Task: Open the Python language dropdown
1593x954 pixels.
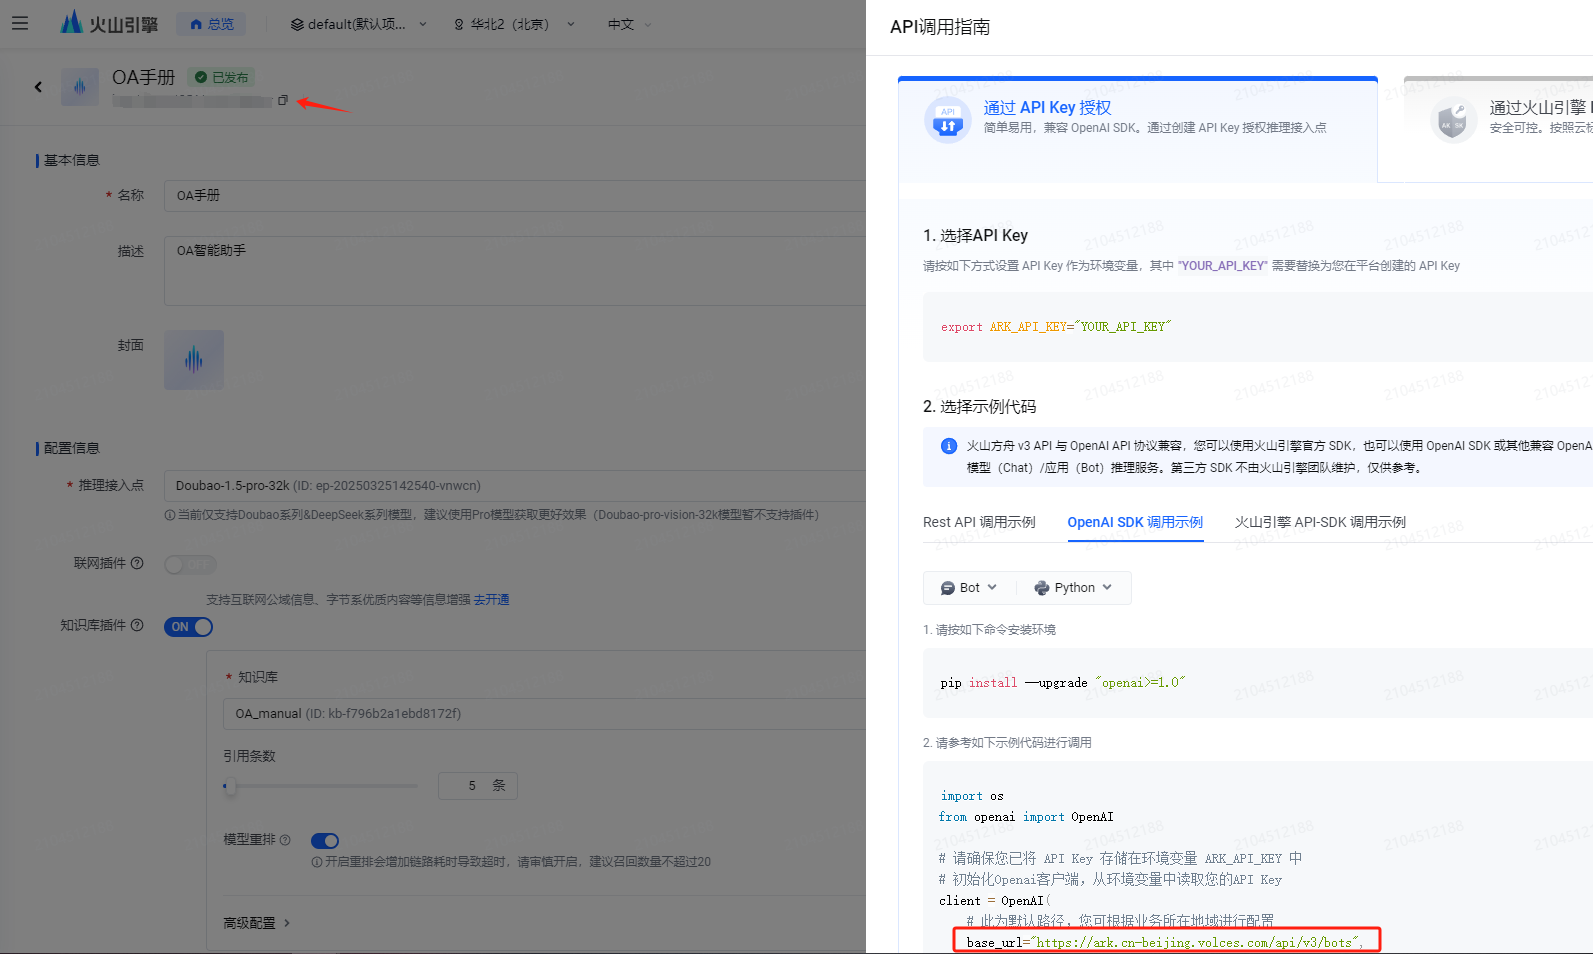Action: 1073,588
